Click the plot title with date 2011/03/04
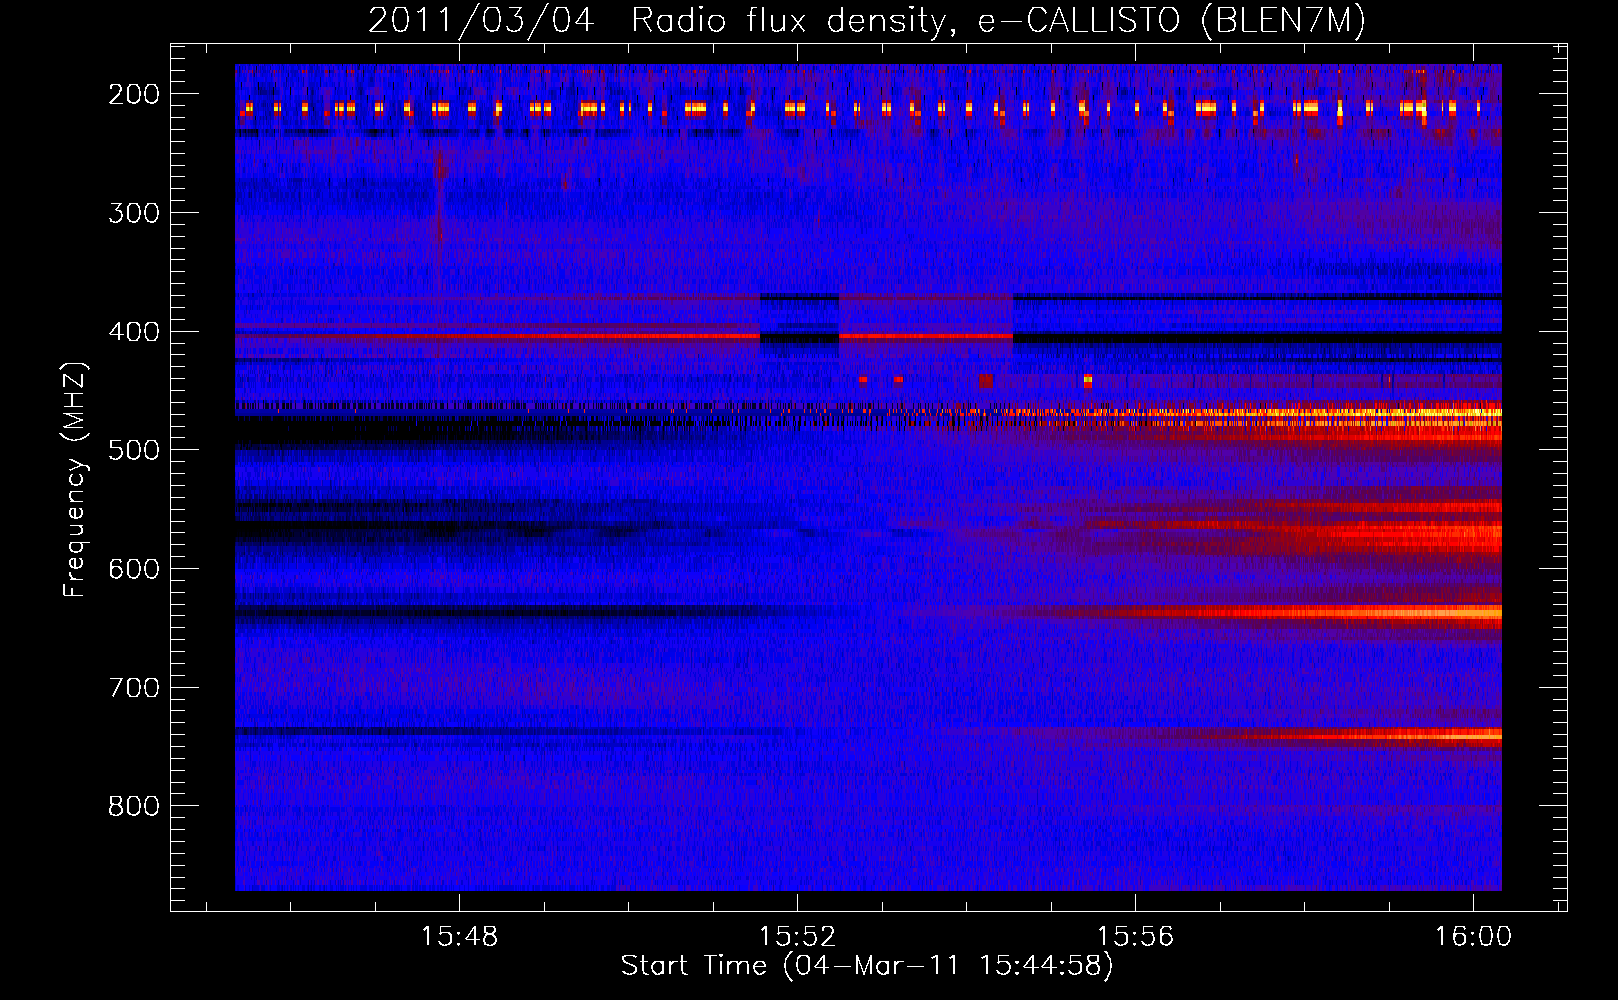This screenshot has height=1000, width=1618. pos(867,21)
